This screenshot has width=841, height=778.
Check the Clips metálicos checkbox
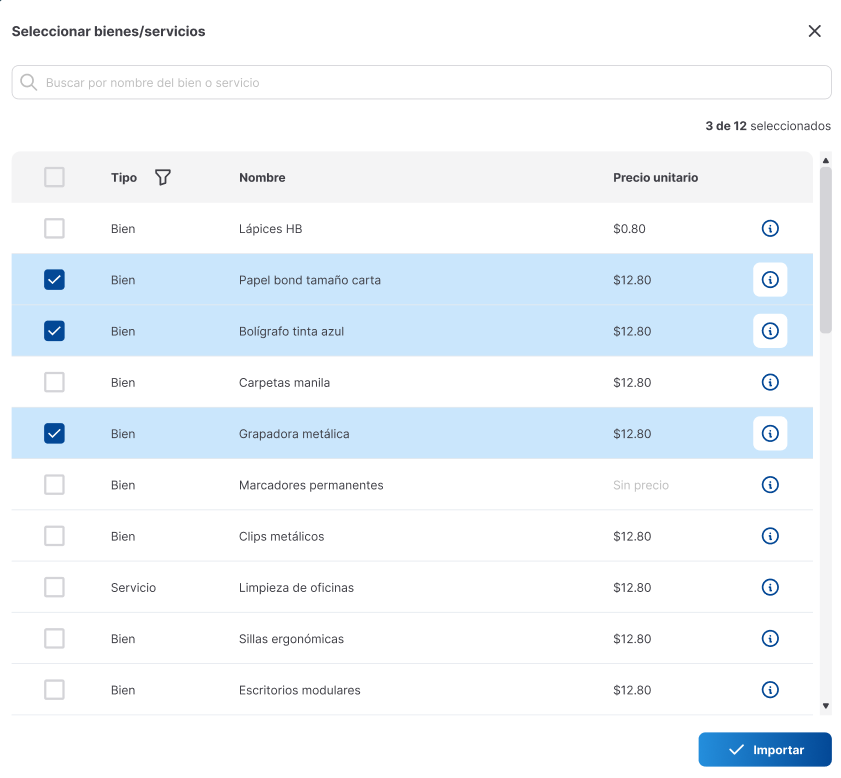coord(54,536)
